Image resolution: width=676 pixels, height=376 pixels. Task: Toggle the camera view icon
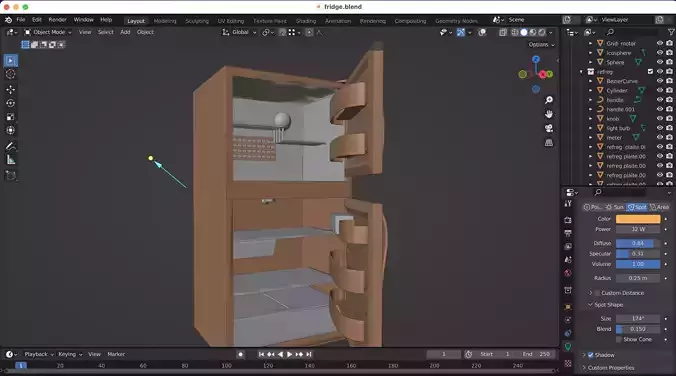point(549,128)
